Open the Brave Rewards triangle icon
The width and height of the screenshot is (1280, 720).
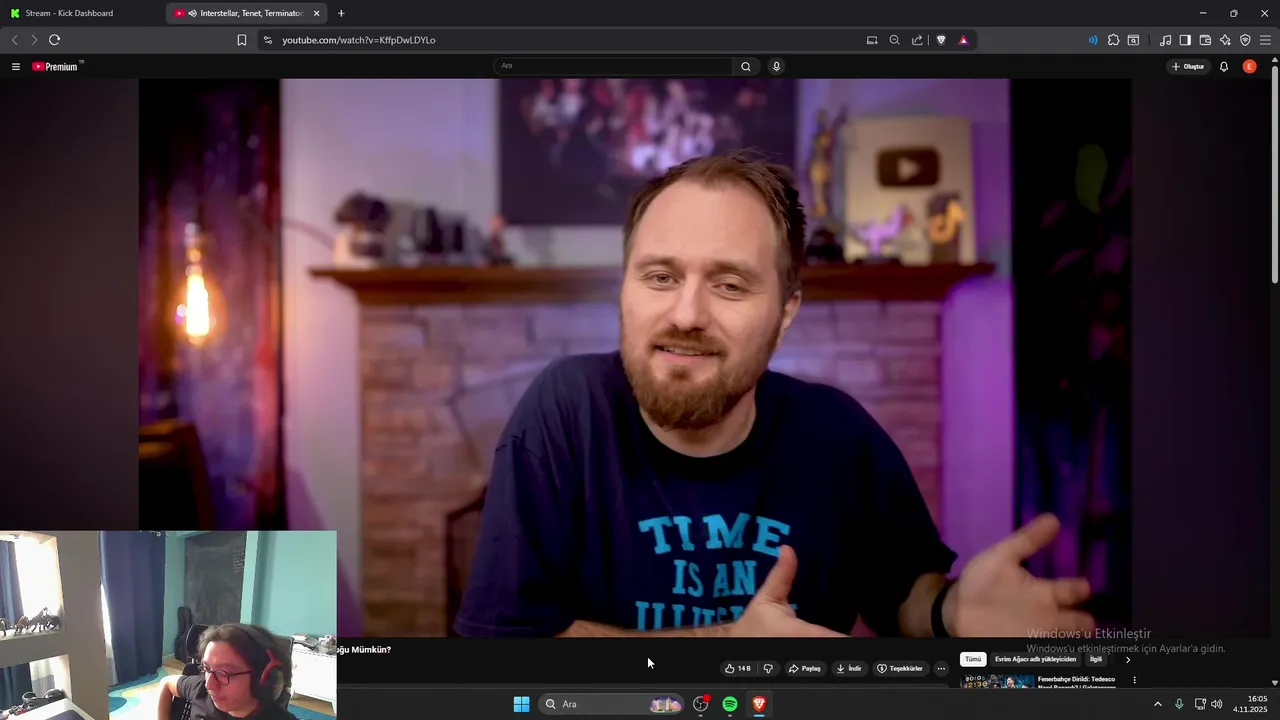point(963,40)
